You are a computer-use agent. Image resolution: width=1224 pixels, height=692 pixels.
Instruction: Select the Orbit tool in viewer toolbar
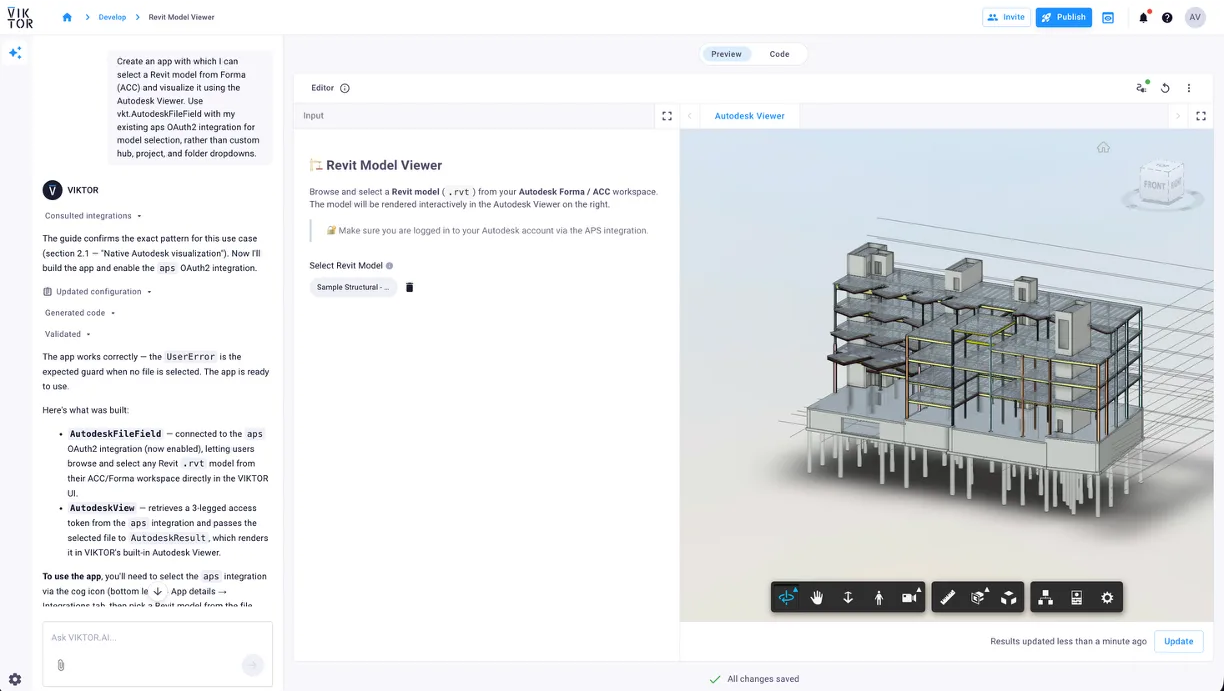[787, 597]
